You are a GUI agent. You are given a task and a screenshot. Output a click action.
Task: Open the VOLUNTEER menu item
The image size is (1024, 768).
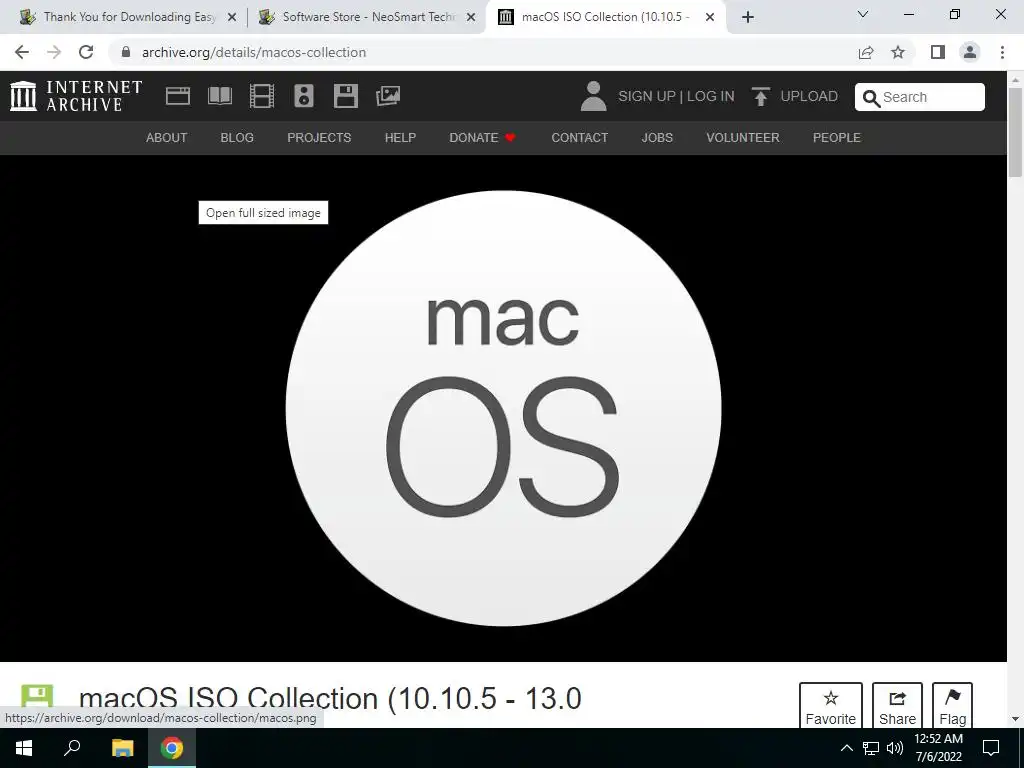click(743, 138)
